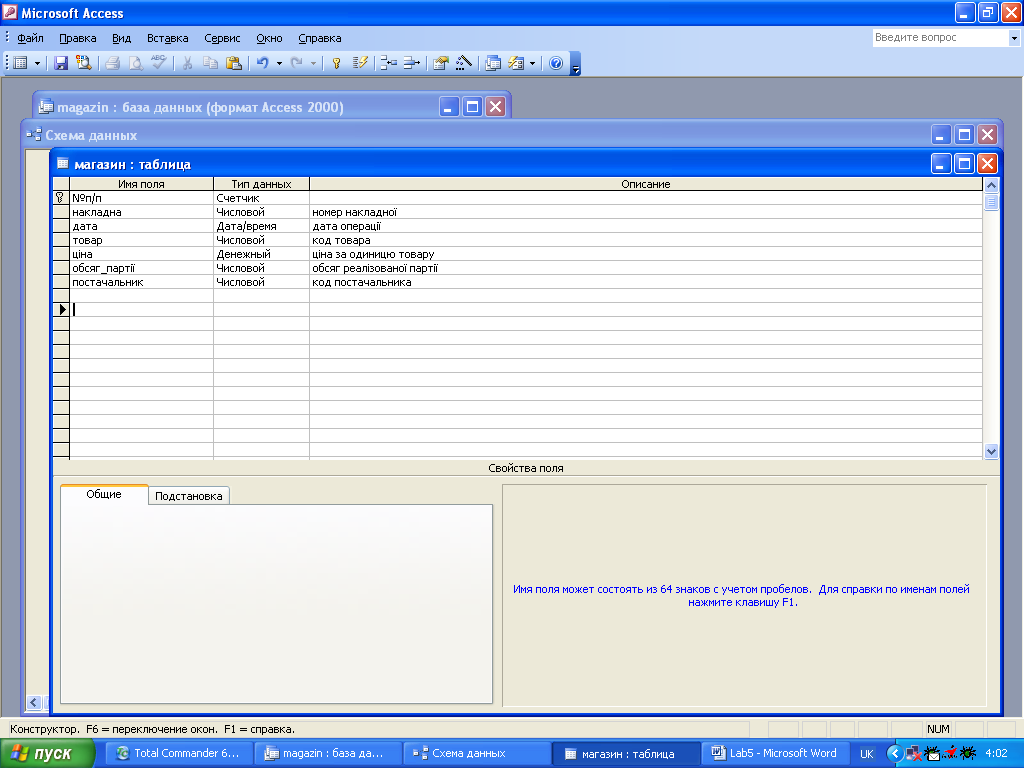The height and width of the screenshot is (768, 1024).
Task: Click the 'Описание' column header
Action: (646, 184)
